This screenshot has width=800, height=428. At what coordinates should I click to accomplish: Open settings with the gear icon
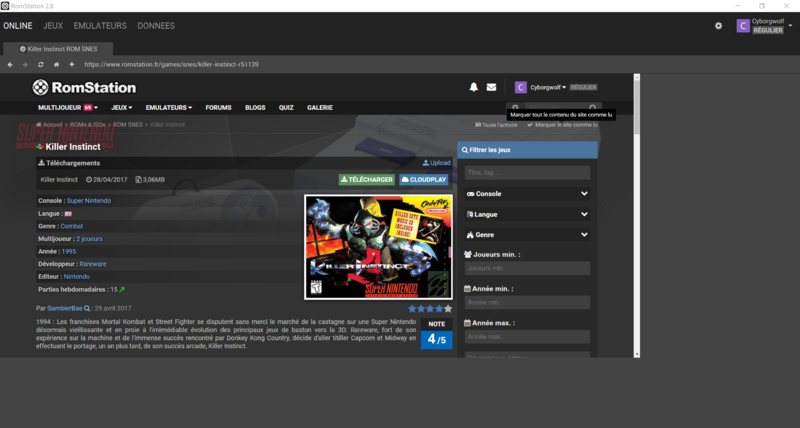pyautogui.click(x=718, y=26)
